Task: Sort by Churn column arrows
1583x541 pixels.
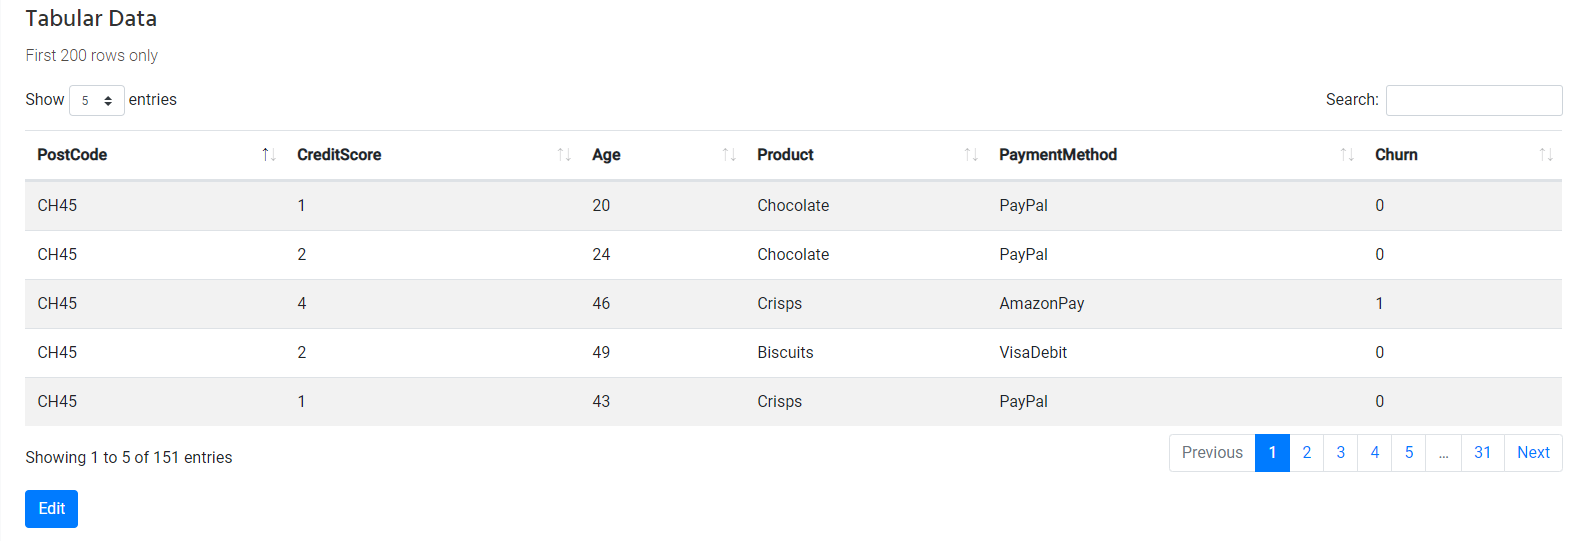Action: click(1546, 155)
